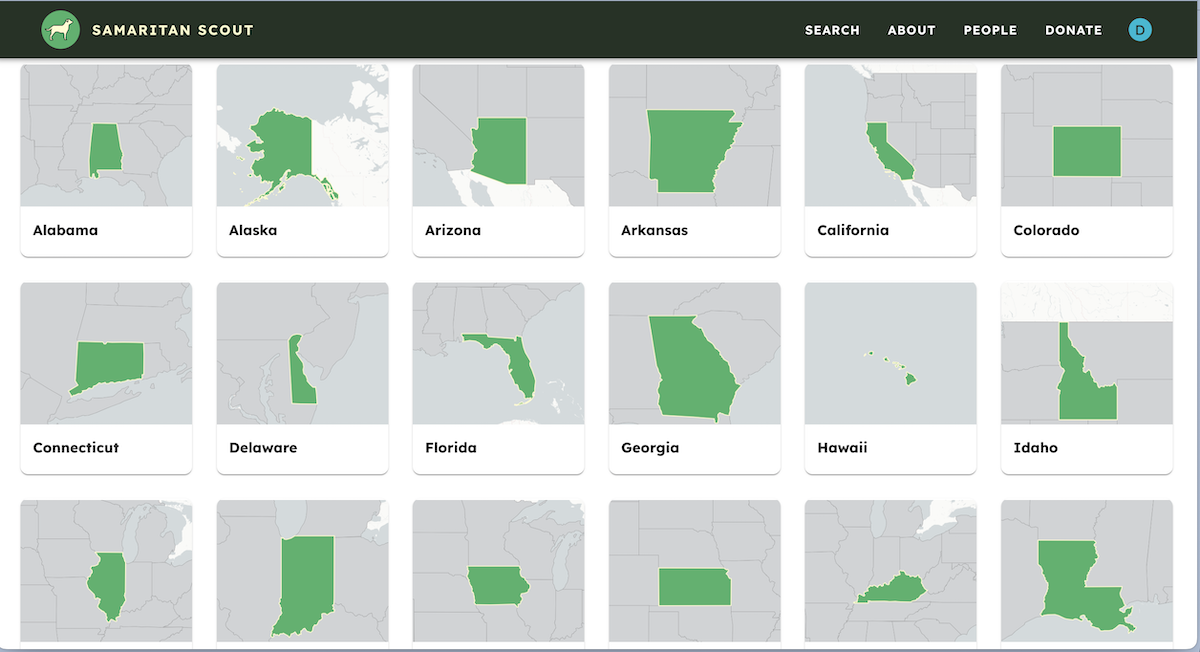
Task: Select the Louisiana map thumbnail
Action: point(1086,572)
